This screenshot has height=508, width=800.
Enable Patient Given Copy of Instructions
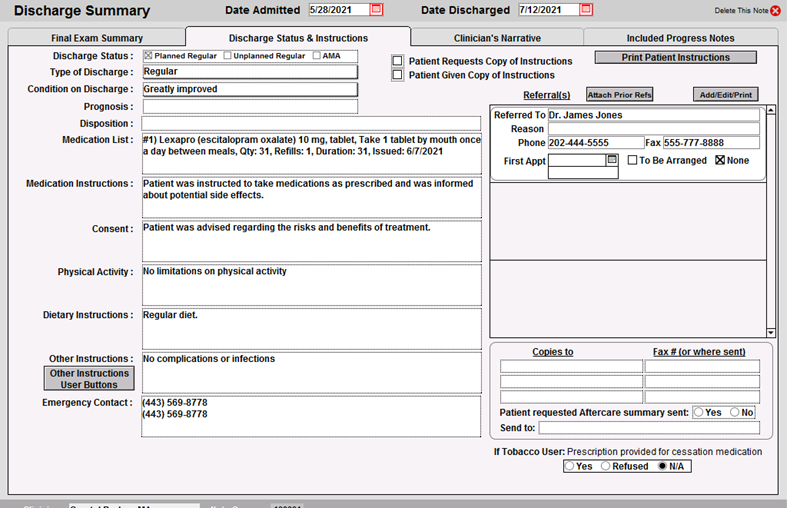click(x=397, y=75)
